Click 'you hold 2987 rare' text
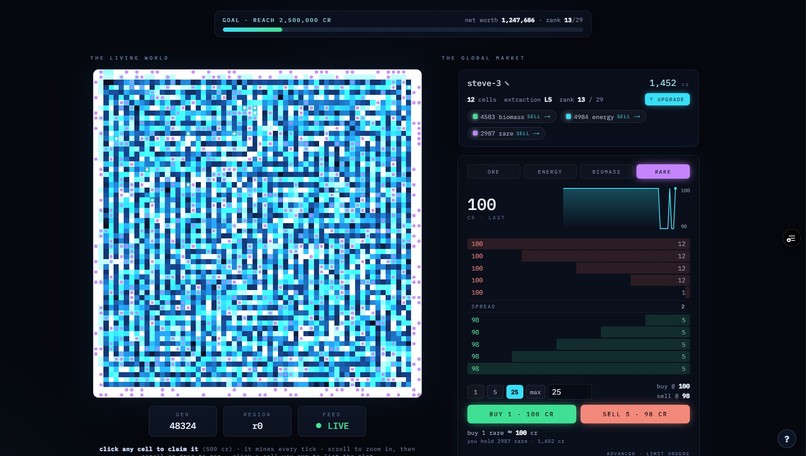 click(x=491, y=441)
